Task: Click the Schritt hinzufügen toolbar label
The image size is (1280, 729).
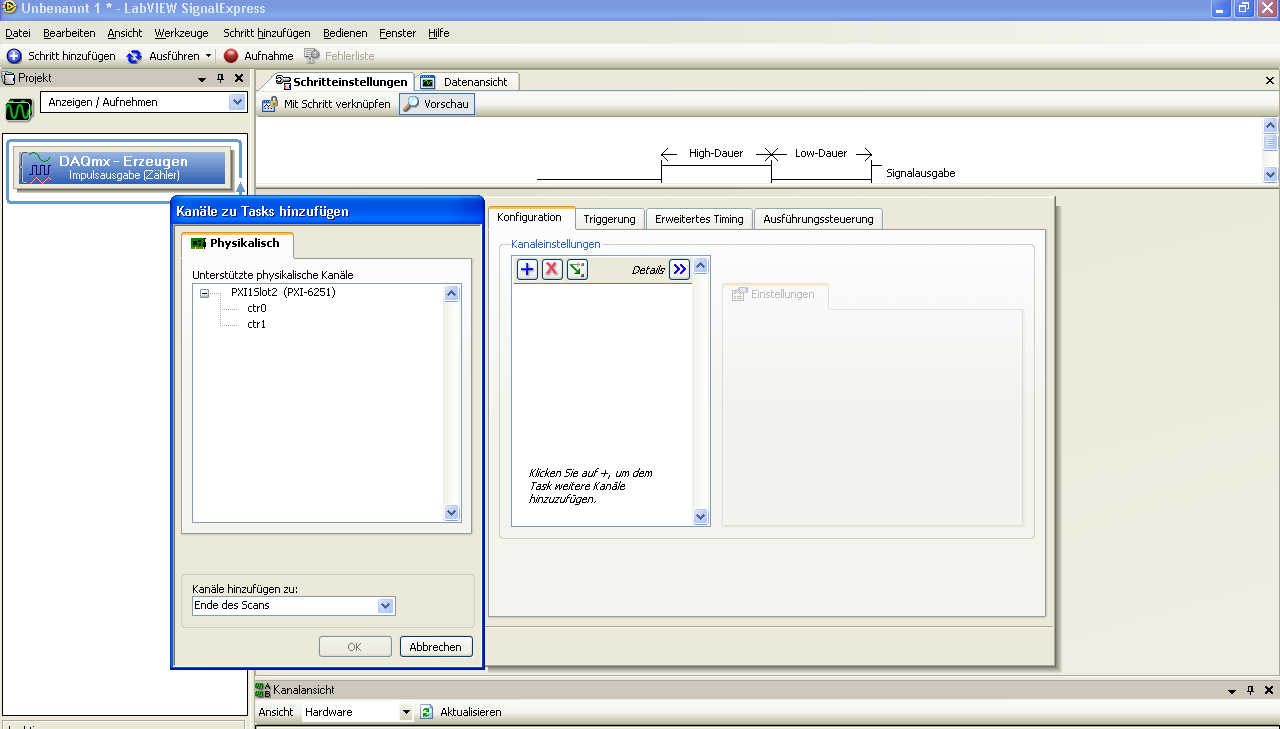Action: (72, 56)
